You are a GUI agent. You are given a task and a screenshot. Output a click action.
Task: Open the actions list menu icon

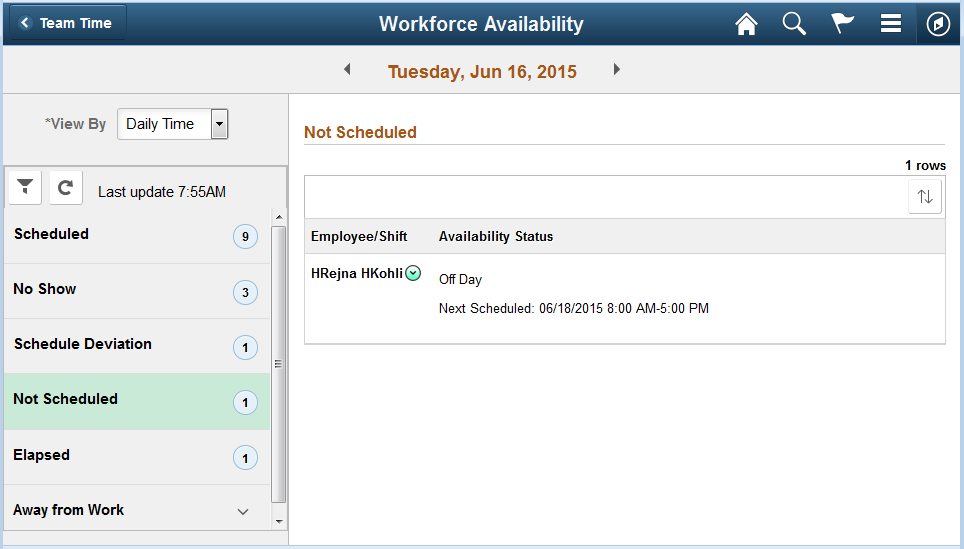[890, 23]
